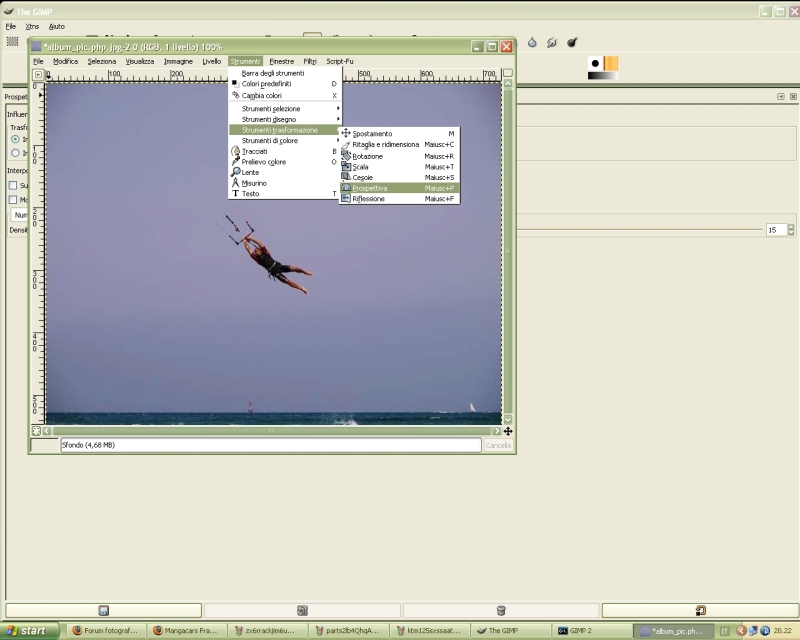Click the Cancella button in status bar

click(x=498, y=445)
